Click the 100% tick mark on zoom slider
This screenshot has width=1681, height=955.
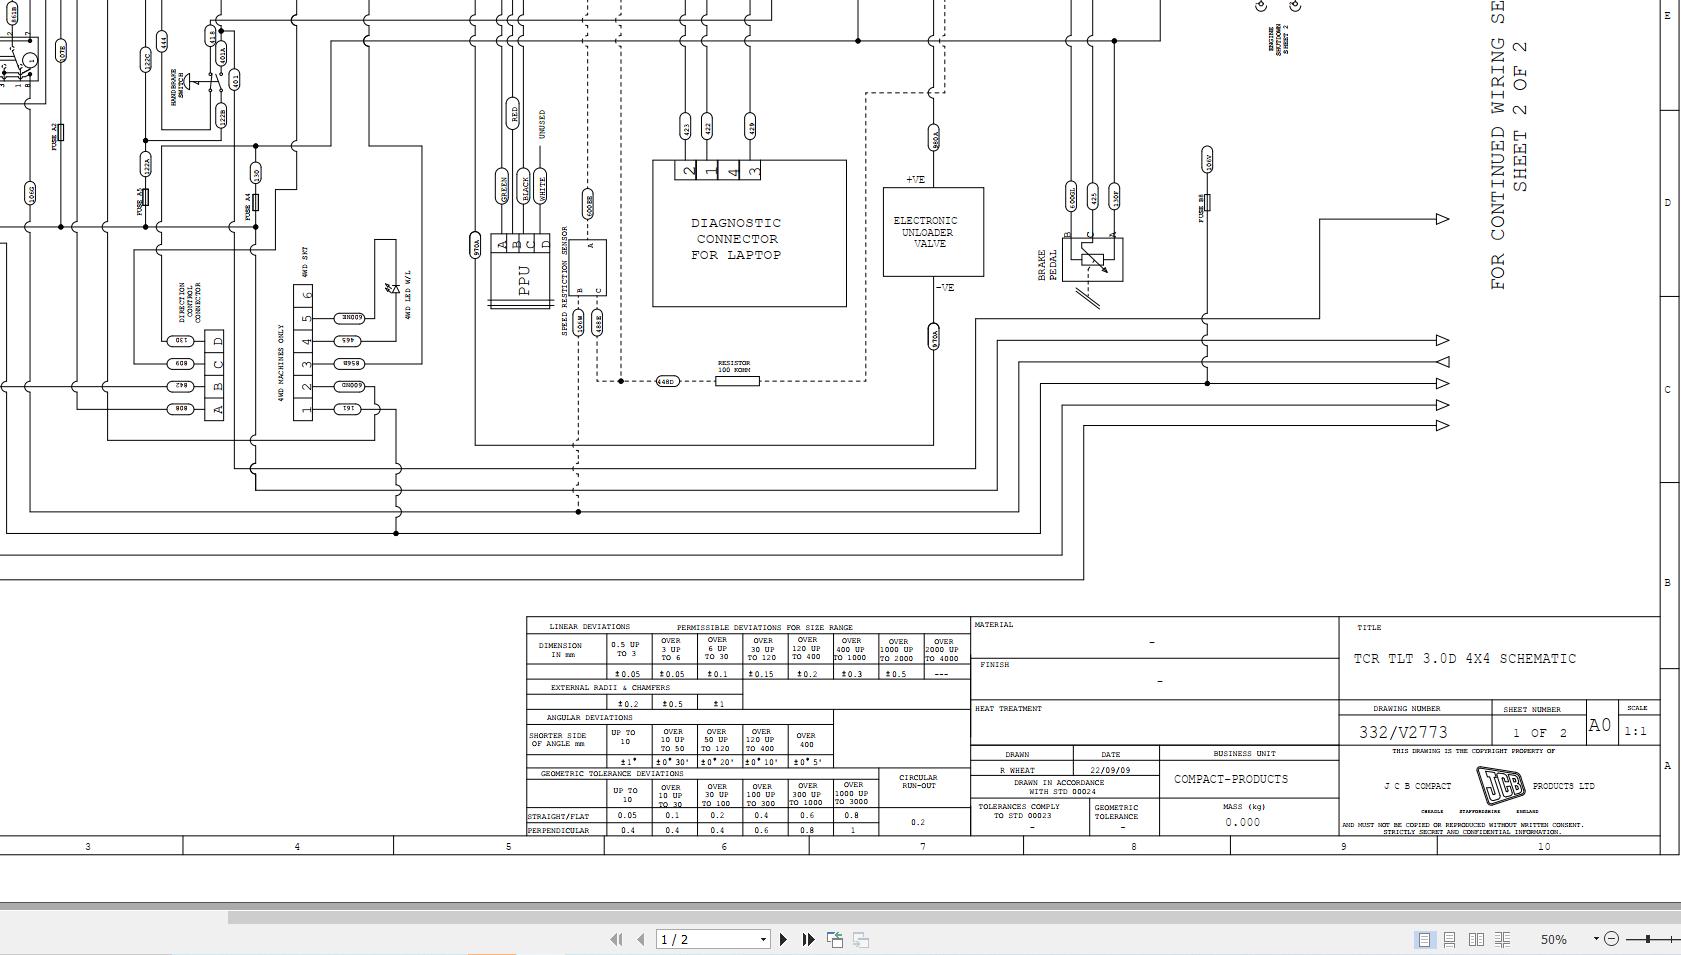[x=1672, y=939]
